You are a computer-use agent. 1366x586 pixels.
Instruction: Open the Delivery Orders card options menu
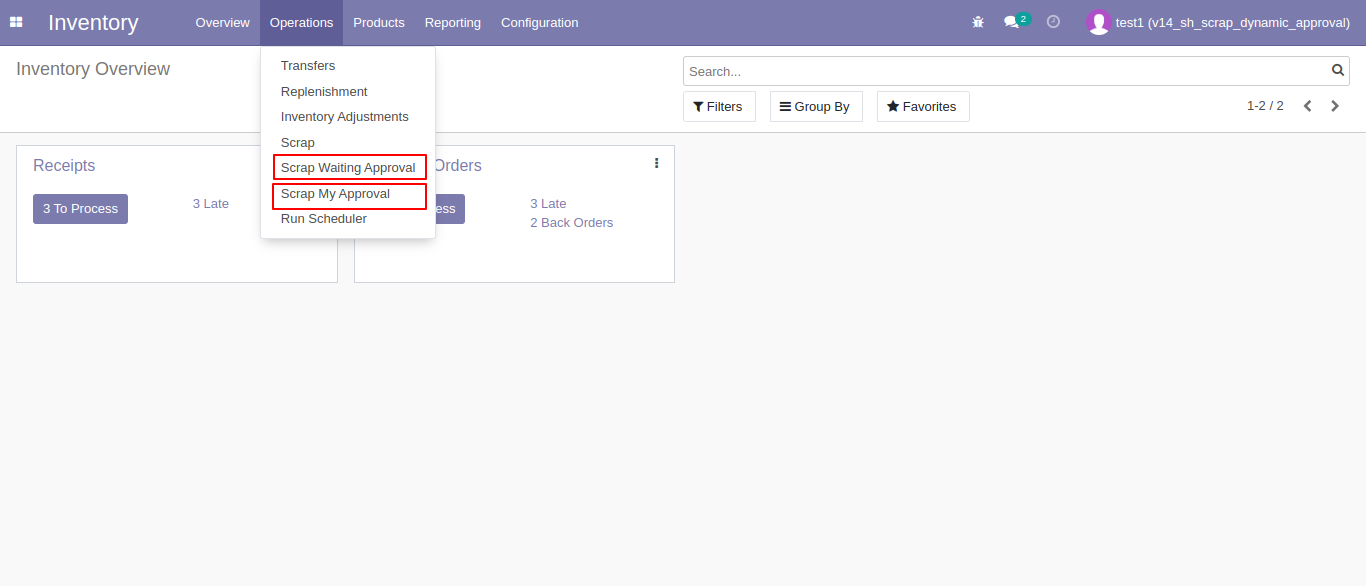[656, 163]
